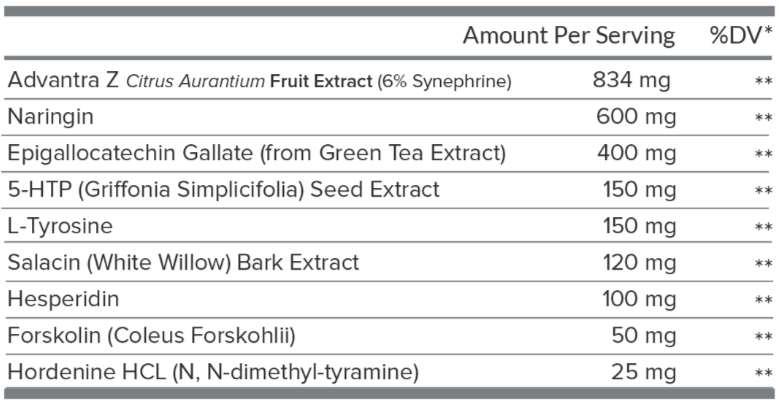The image size is (780, 404).
Task: Click the 600 mg value
Action: [636, 117]
